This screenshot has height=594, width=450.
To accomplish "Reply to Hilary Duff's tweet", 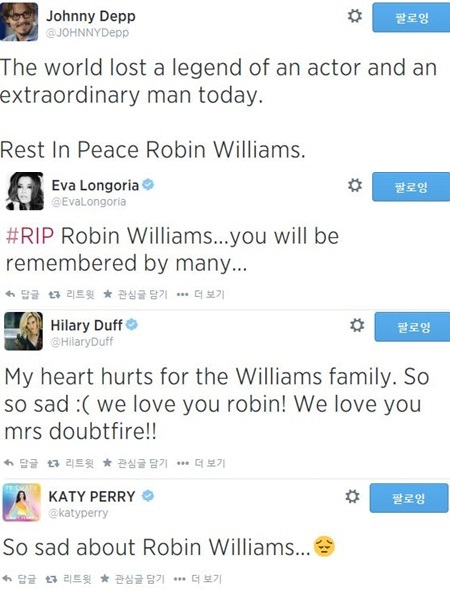I will [22, 463].
